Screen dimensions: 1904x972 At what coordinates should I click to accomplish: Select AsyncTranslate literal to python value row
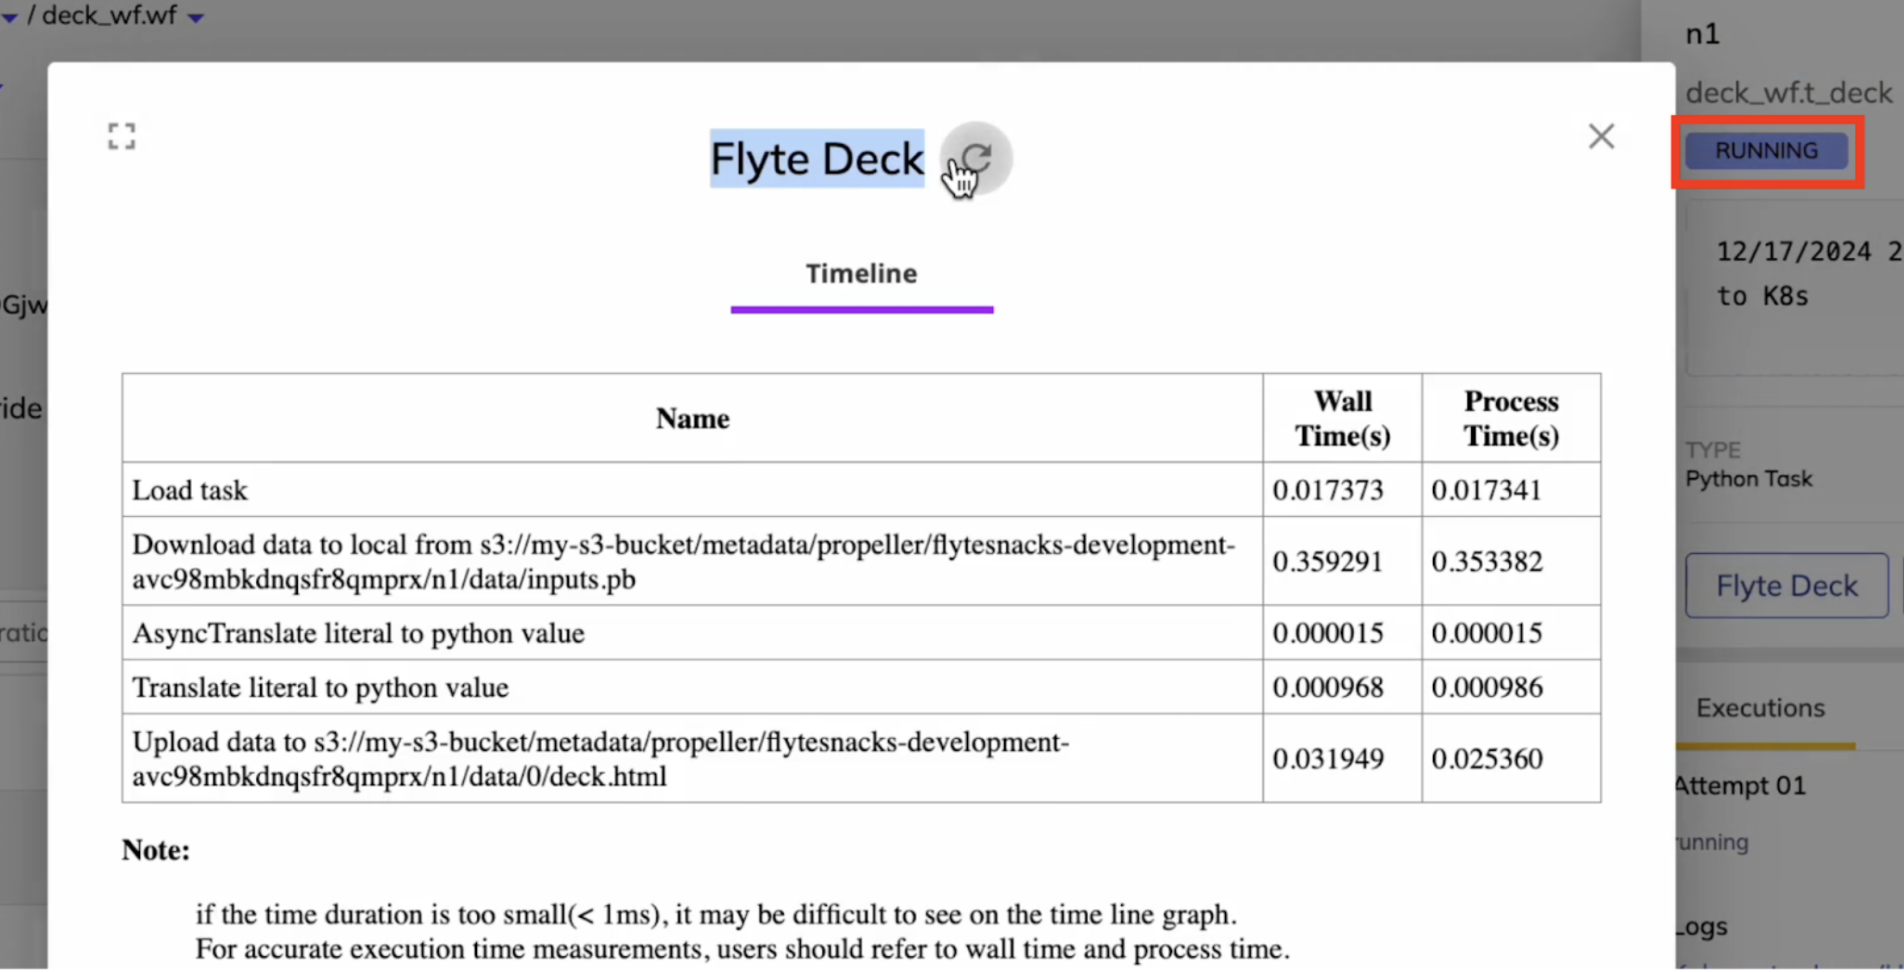(358, 633)
